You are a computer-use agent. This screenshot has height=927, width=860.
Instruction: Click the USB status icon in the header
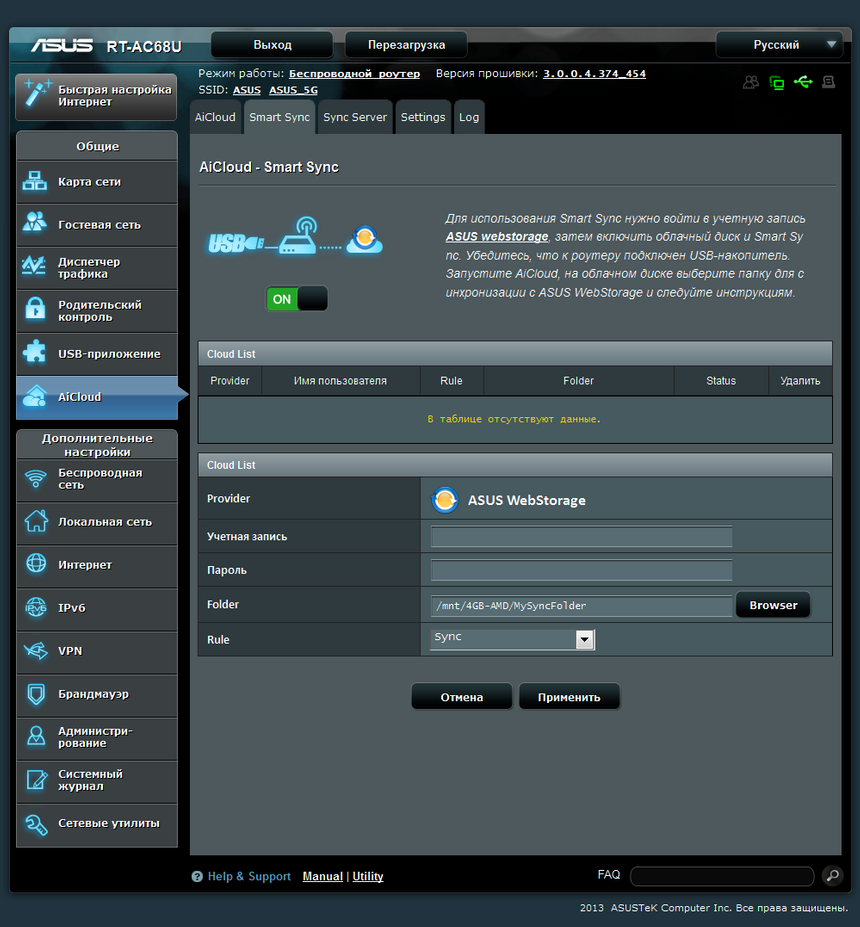pyautogui.click(x=803, y=82)
